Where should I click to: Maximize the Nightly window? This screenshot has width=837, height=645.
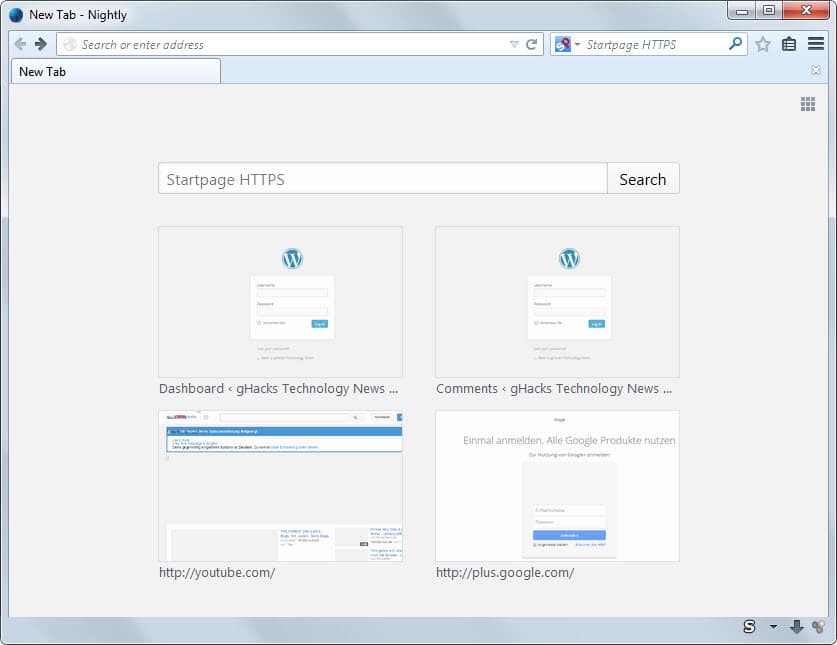pos(769,10)
